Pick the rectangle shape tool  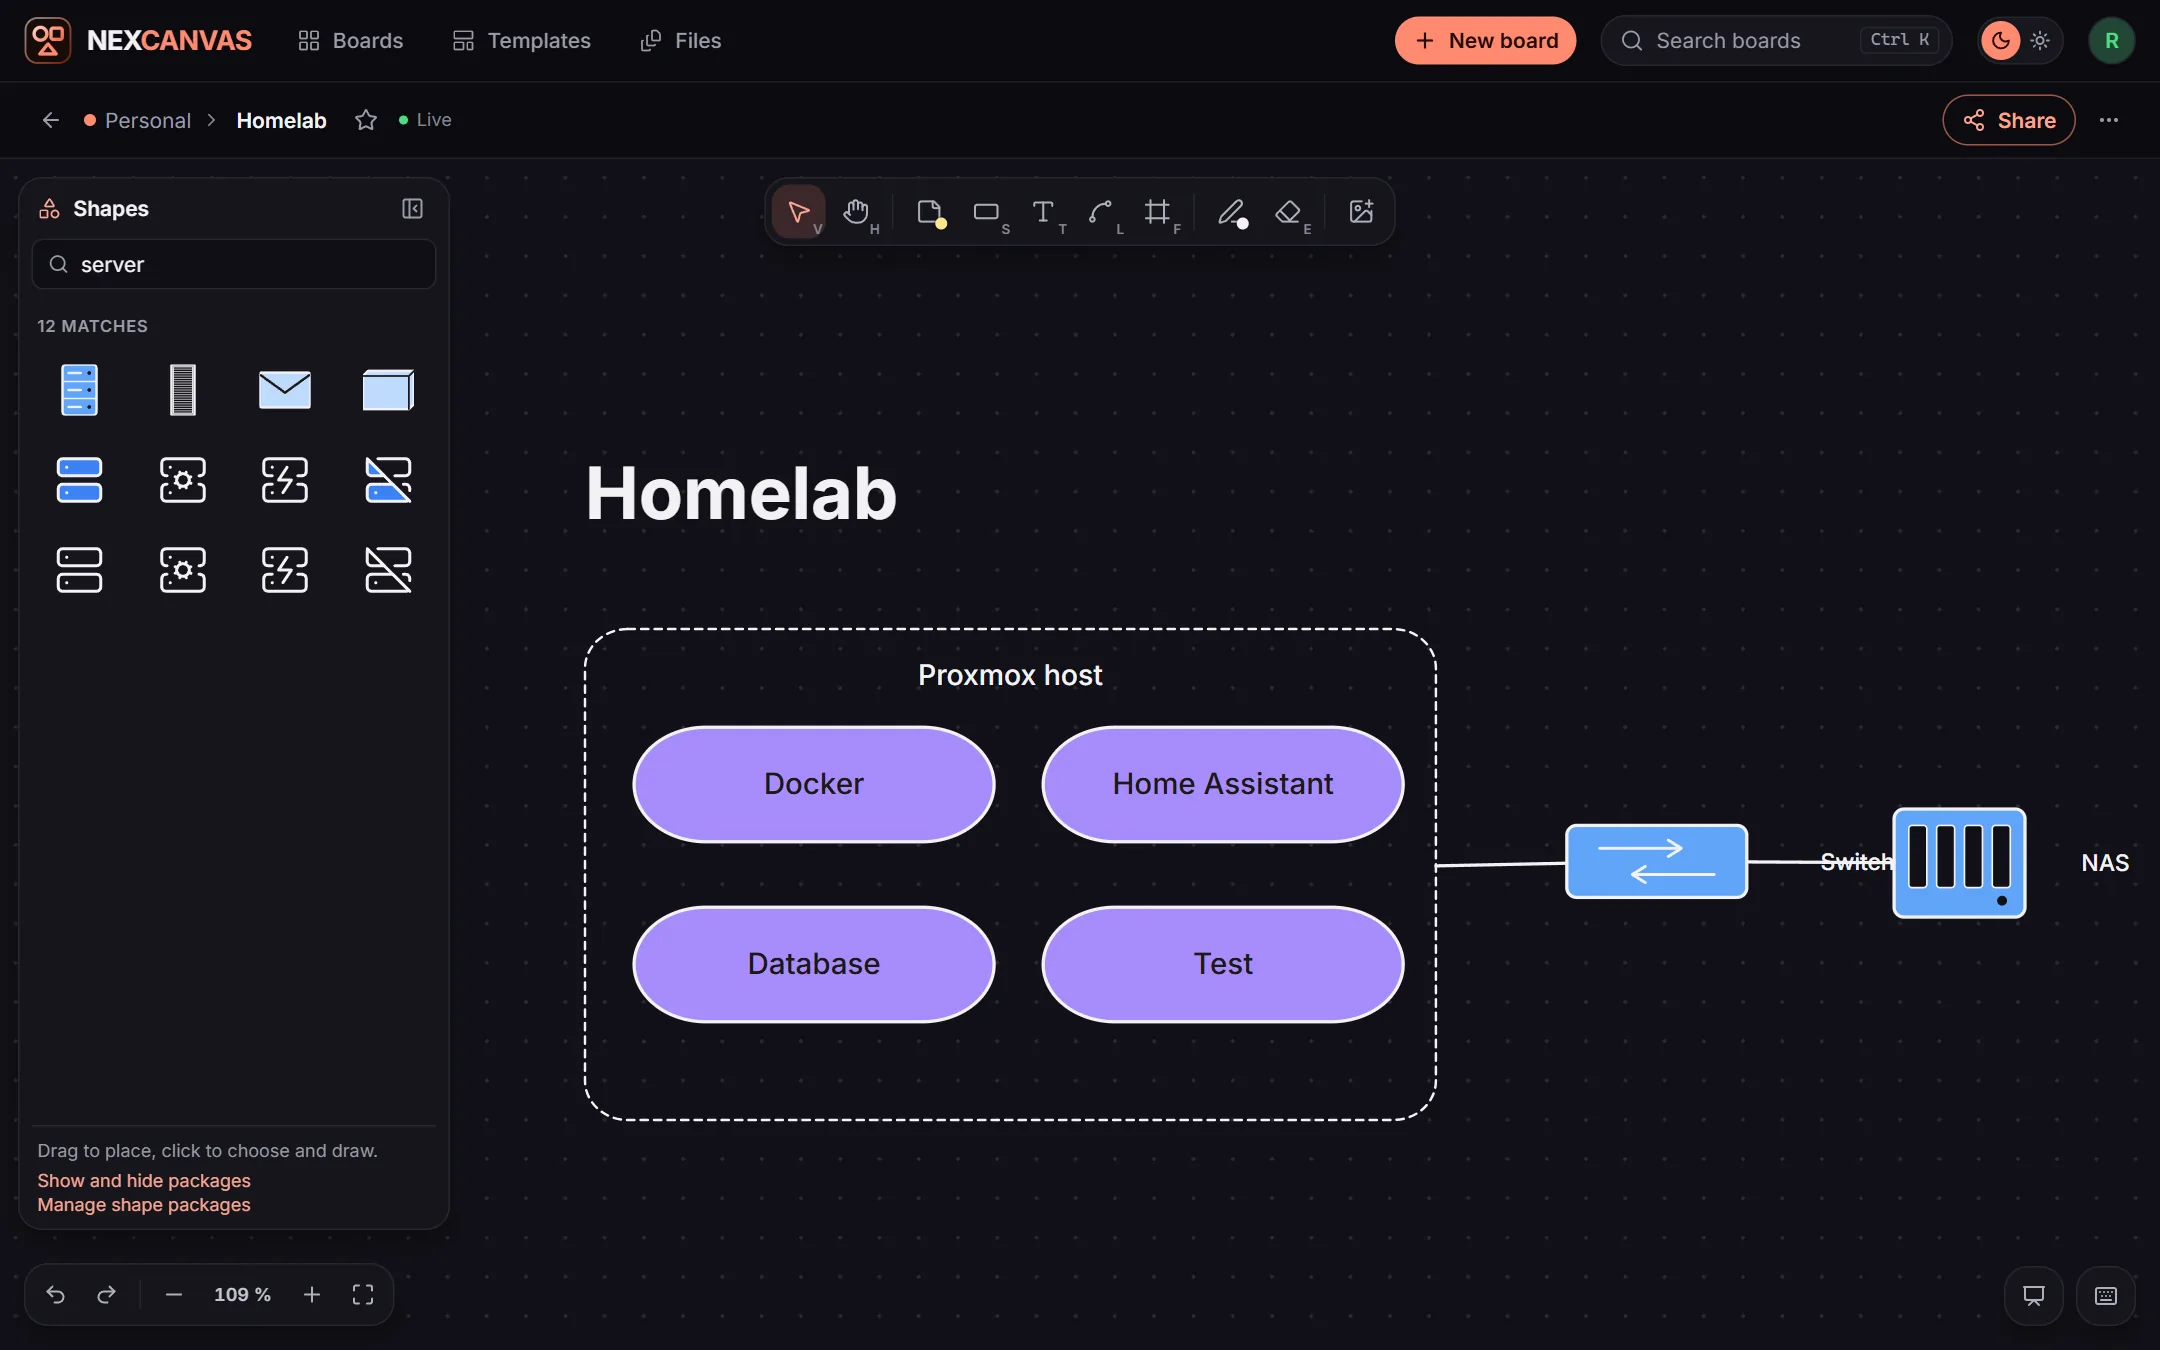[x=986, y=212]
